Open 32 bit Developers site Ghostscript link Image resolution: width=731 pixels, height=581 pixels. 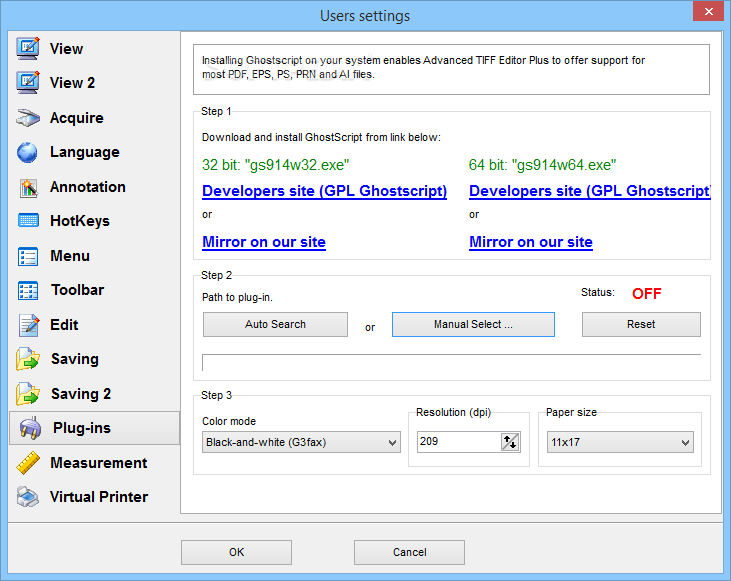pos(324,191)
